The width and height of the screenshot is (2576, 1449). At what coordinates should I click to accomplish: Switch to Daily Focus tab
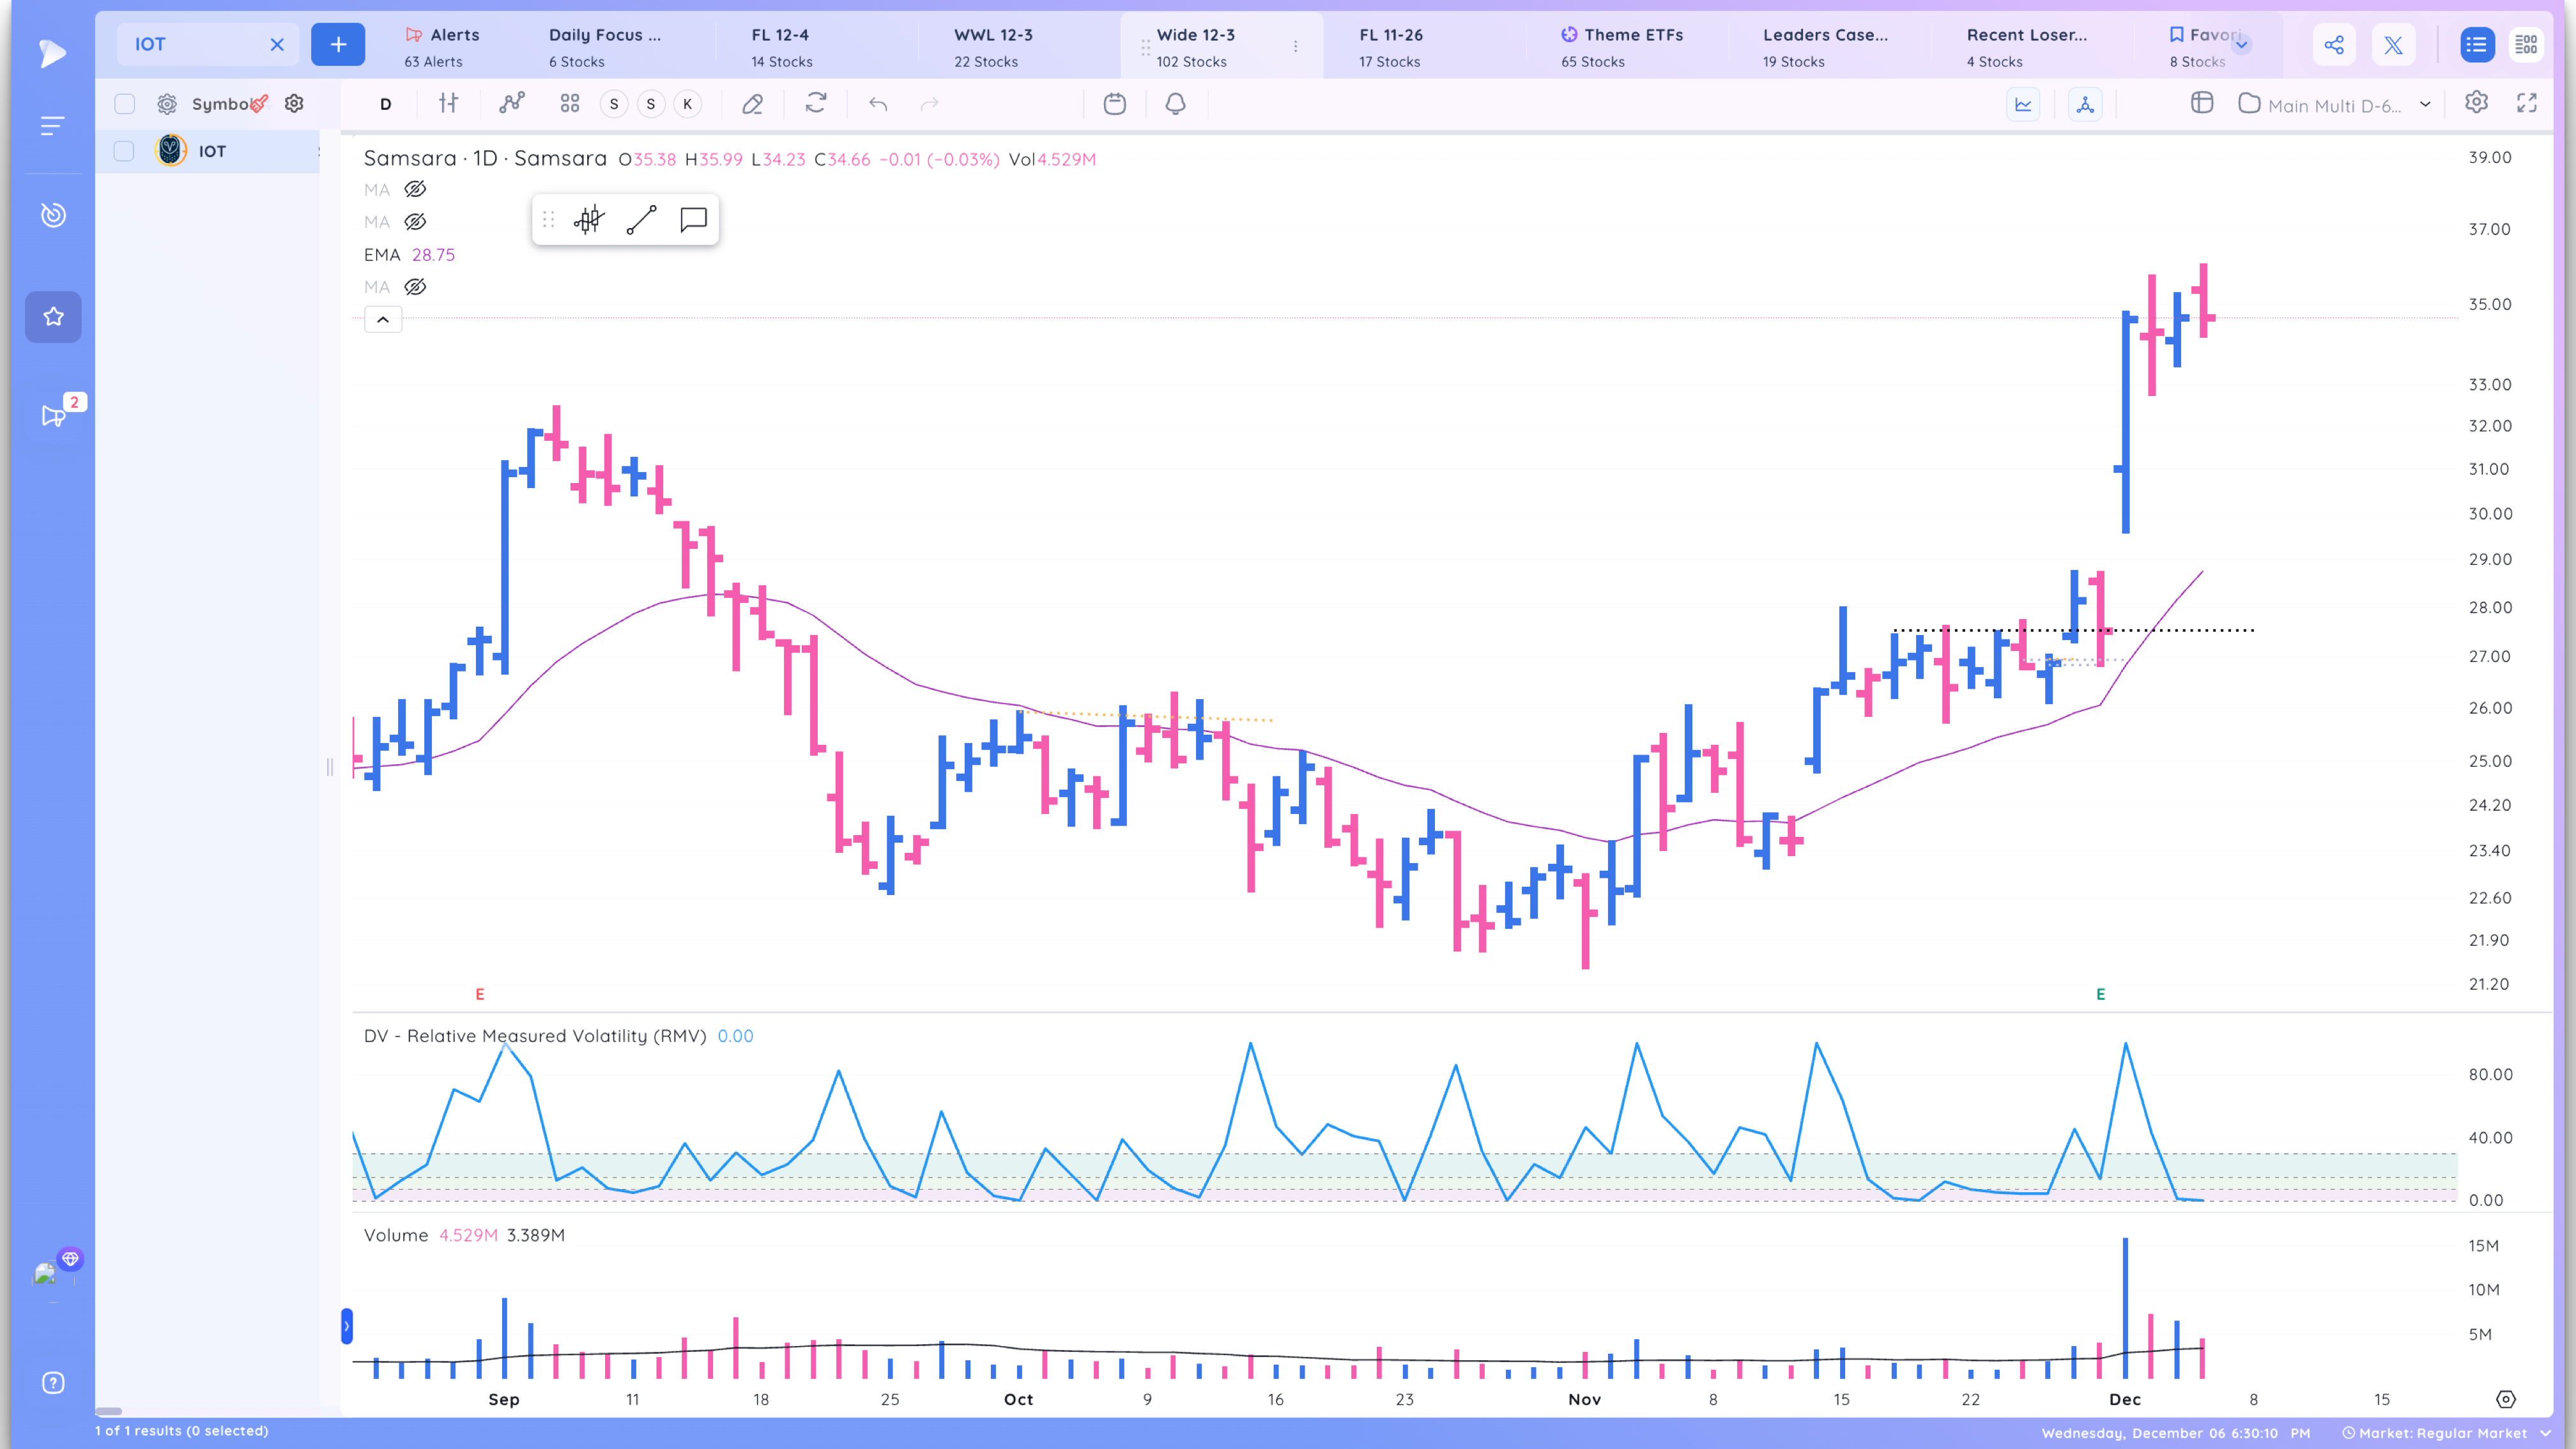coord(605,47)
